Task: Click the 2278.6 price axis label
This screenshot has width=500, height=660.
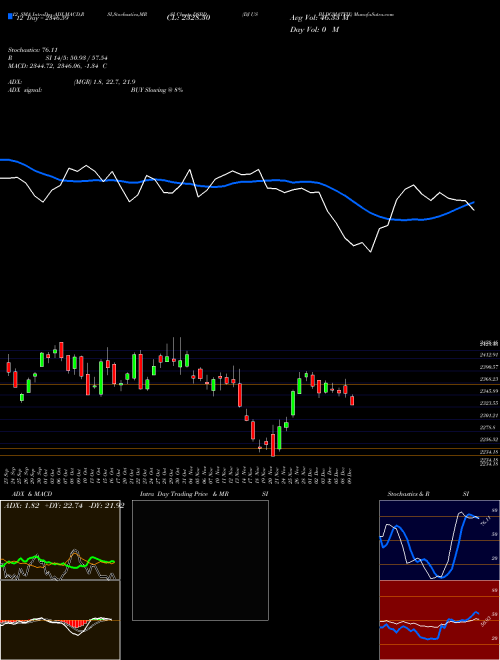Action: (488, 427)
